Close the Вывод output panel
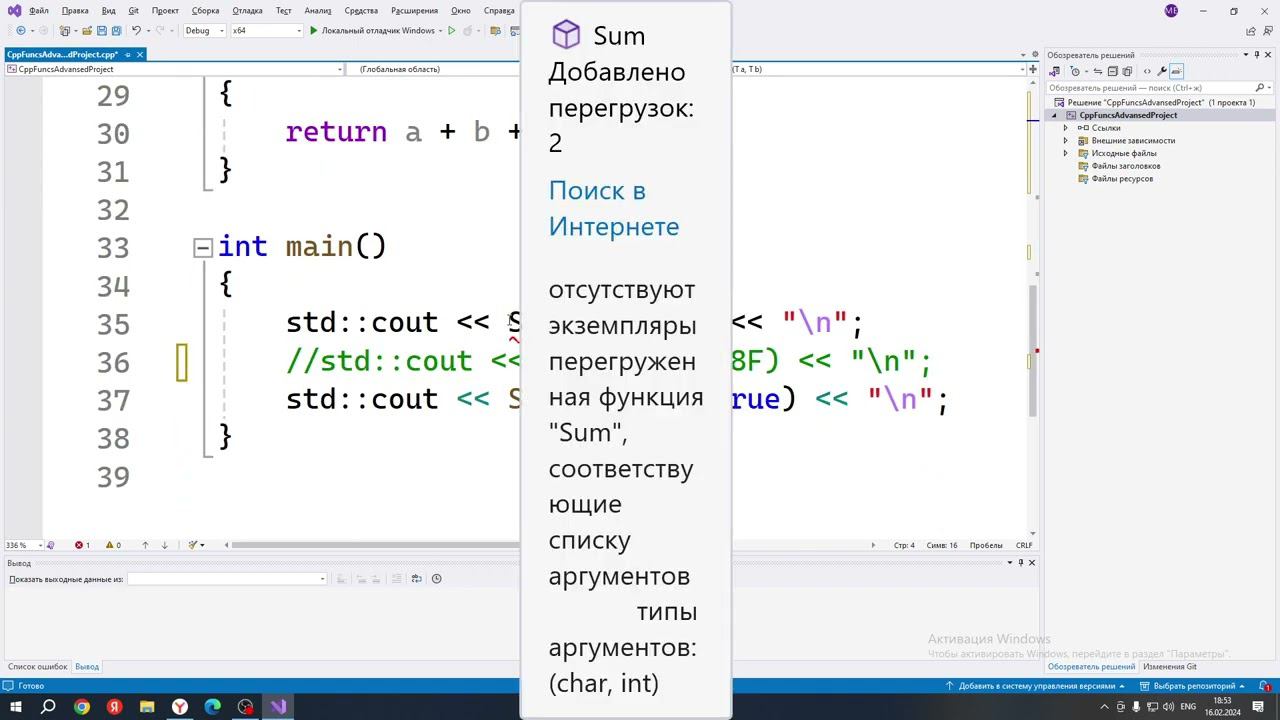 point(1032,563)
